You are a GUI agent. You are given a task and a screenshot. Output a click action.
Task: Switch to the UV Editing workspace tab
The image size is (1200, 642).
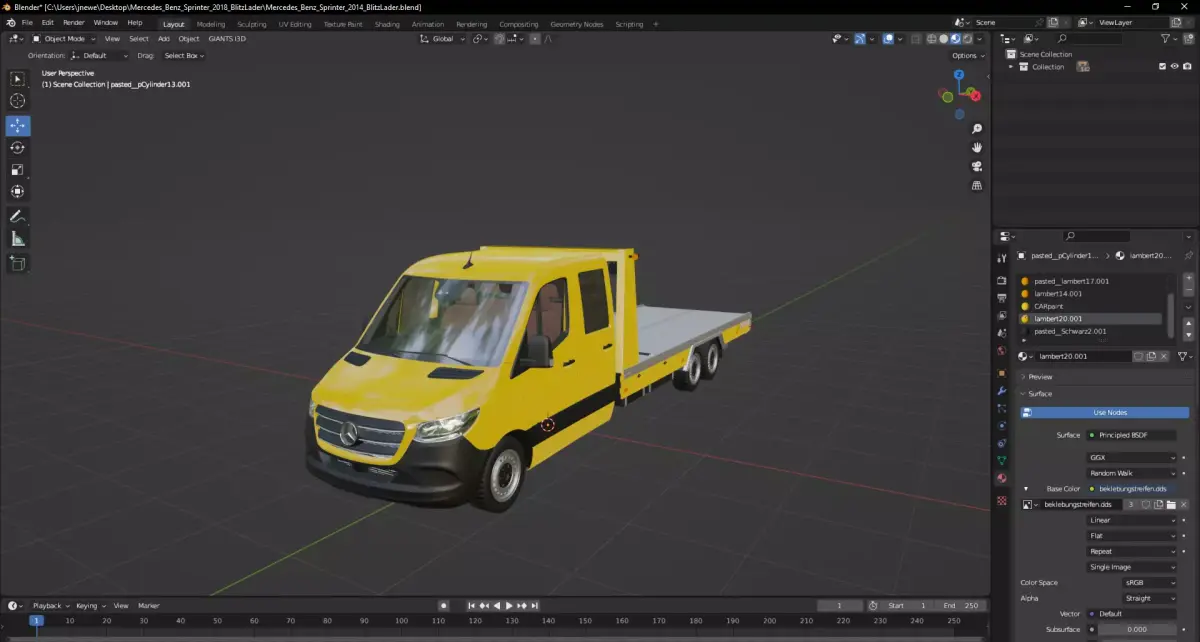(x=295, y=24)
